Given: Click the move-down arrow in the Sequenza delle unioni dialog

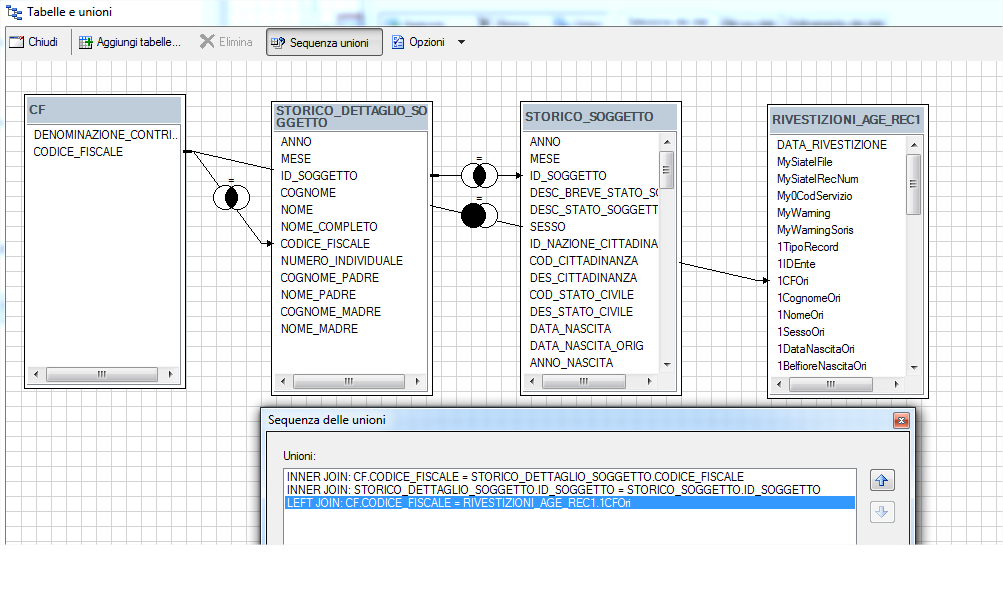Looking at the screenshot, I should tap(881, 512).
